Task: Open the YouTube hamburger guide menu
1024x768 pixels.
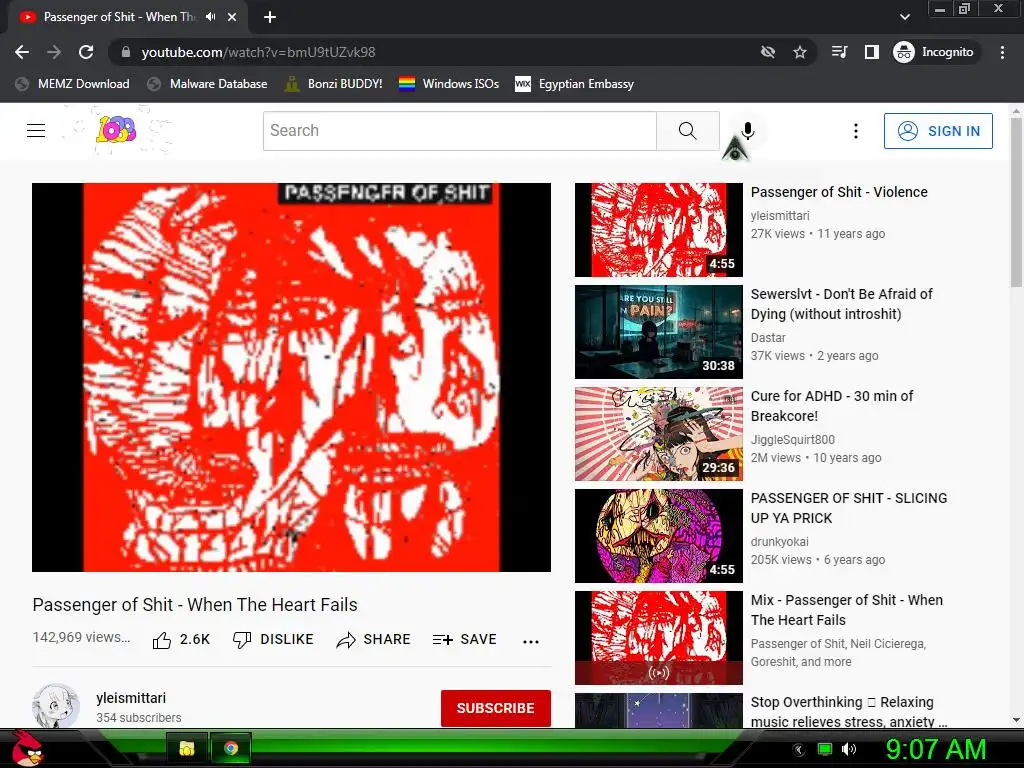Action: point(36,131)
